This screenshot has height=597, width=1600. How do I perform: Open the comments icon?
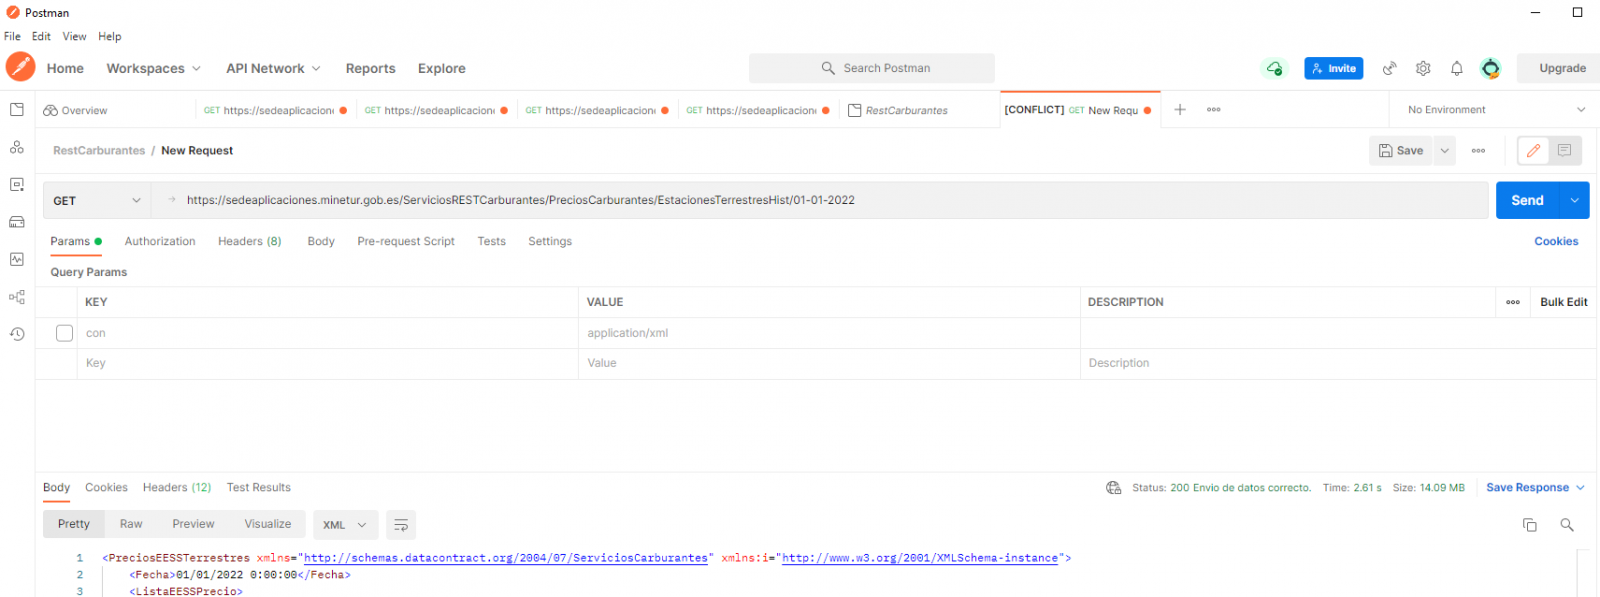tap(1565, 151)
